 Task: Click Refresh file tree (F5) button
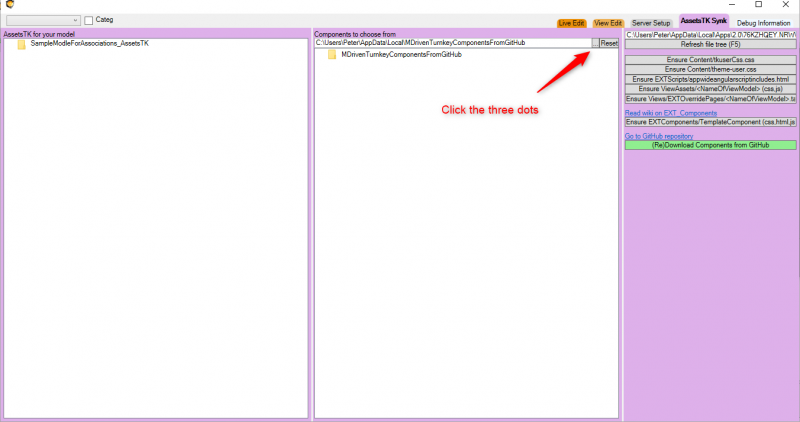coord(711,44)
